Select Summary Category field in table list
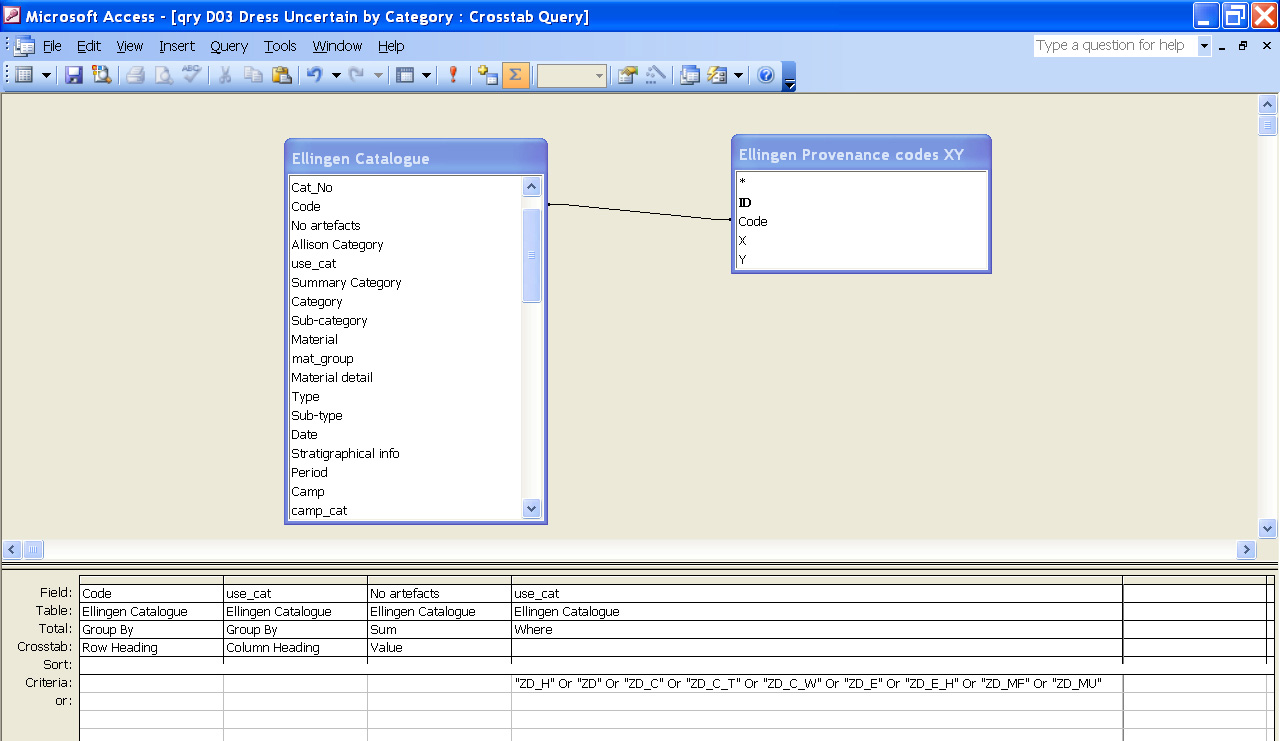This screenshot has height=741, width=1280. pos(346,282)
